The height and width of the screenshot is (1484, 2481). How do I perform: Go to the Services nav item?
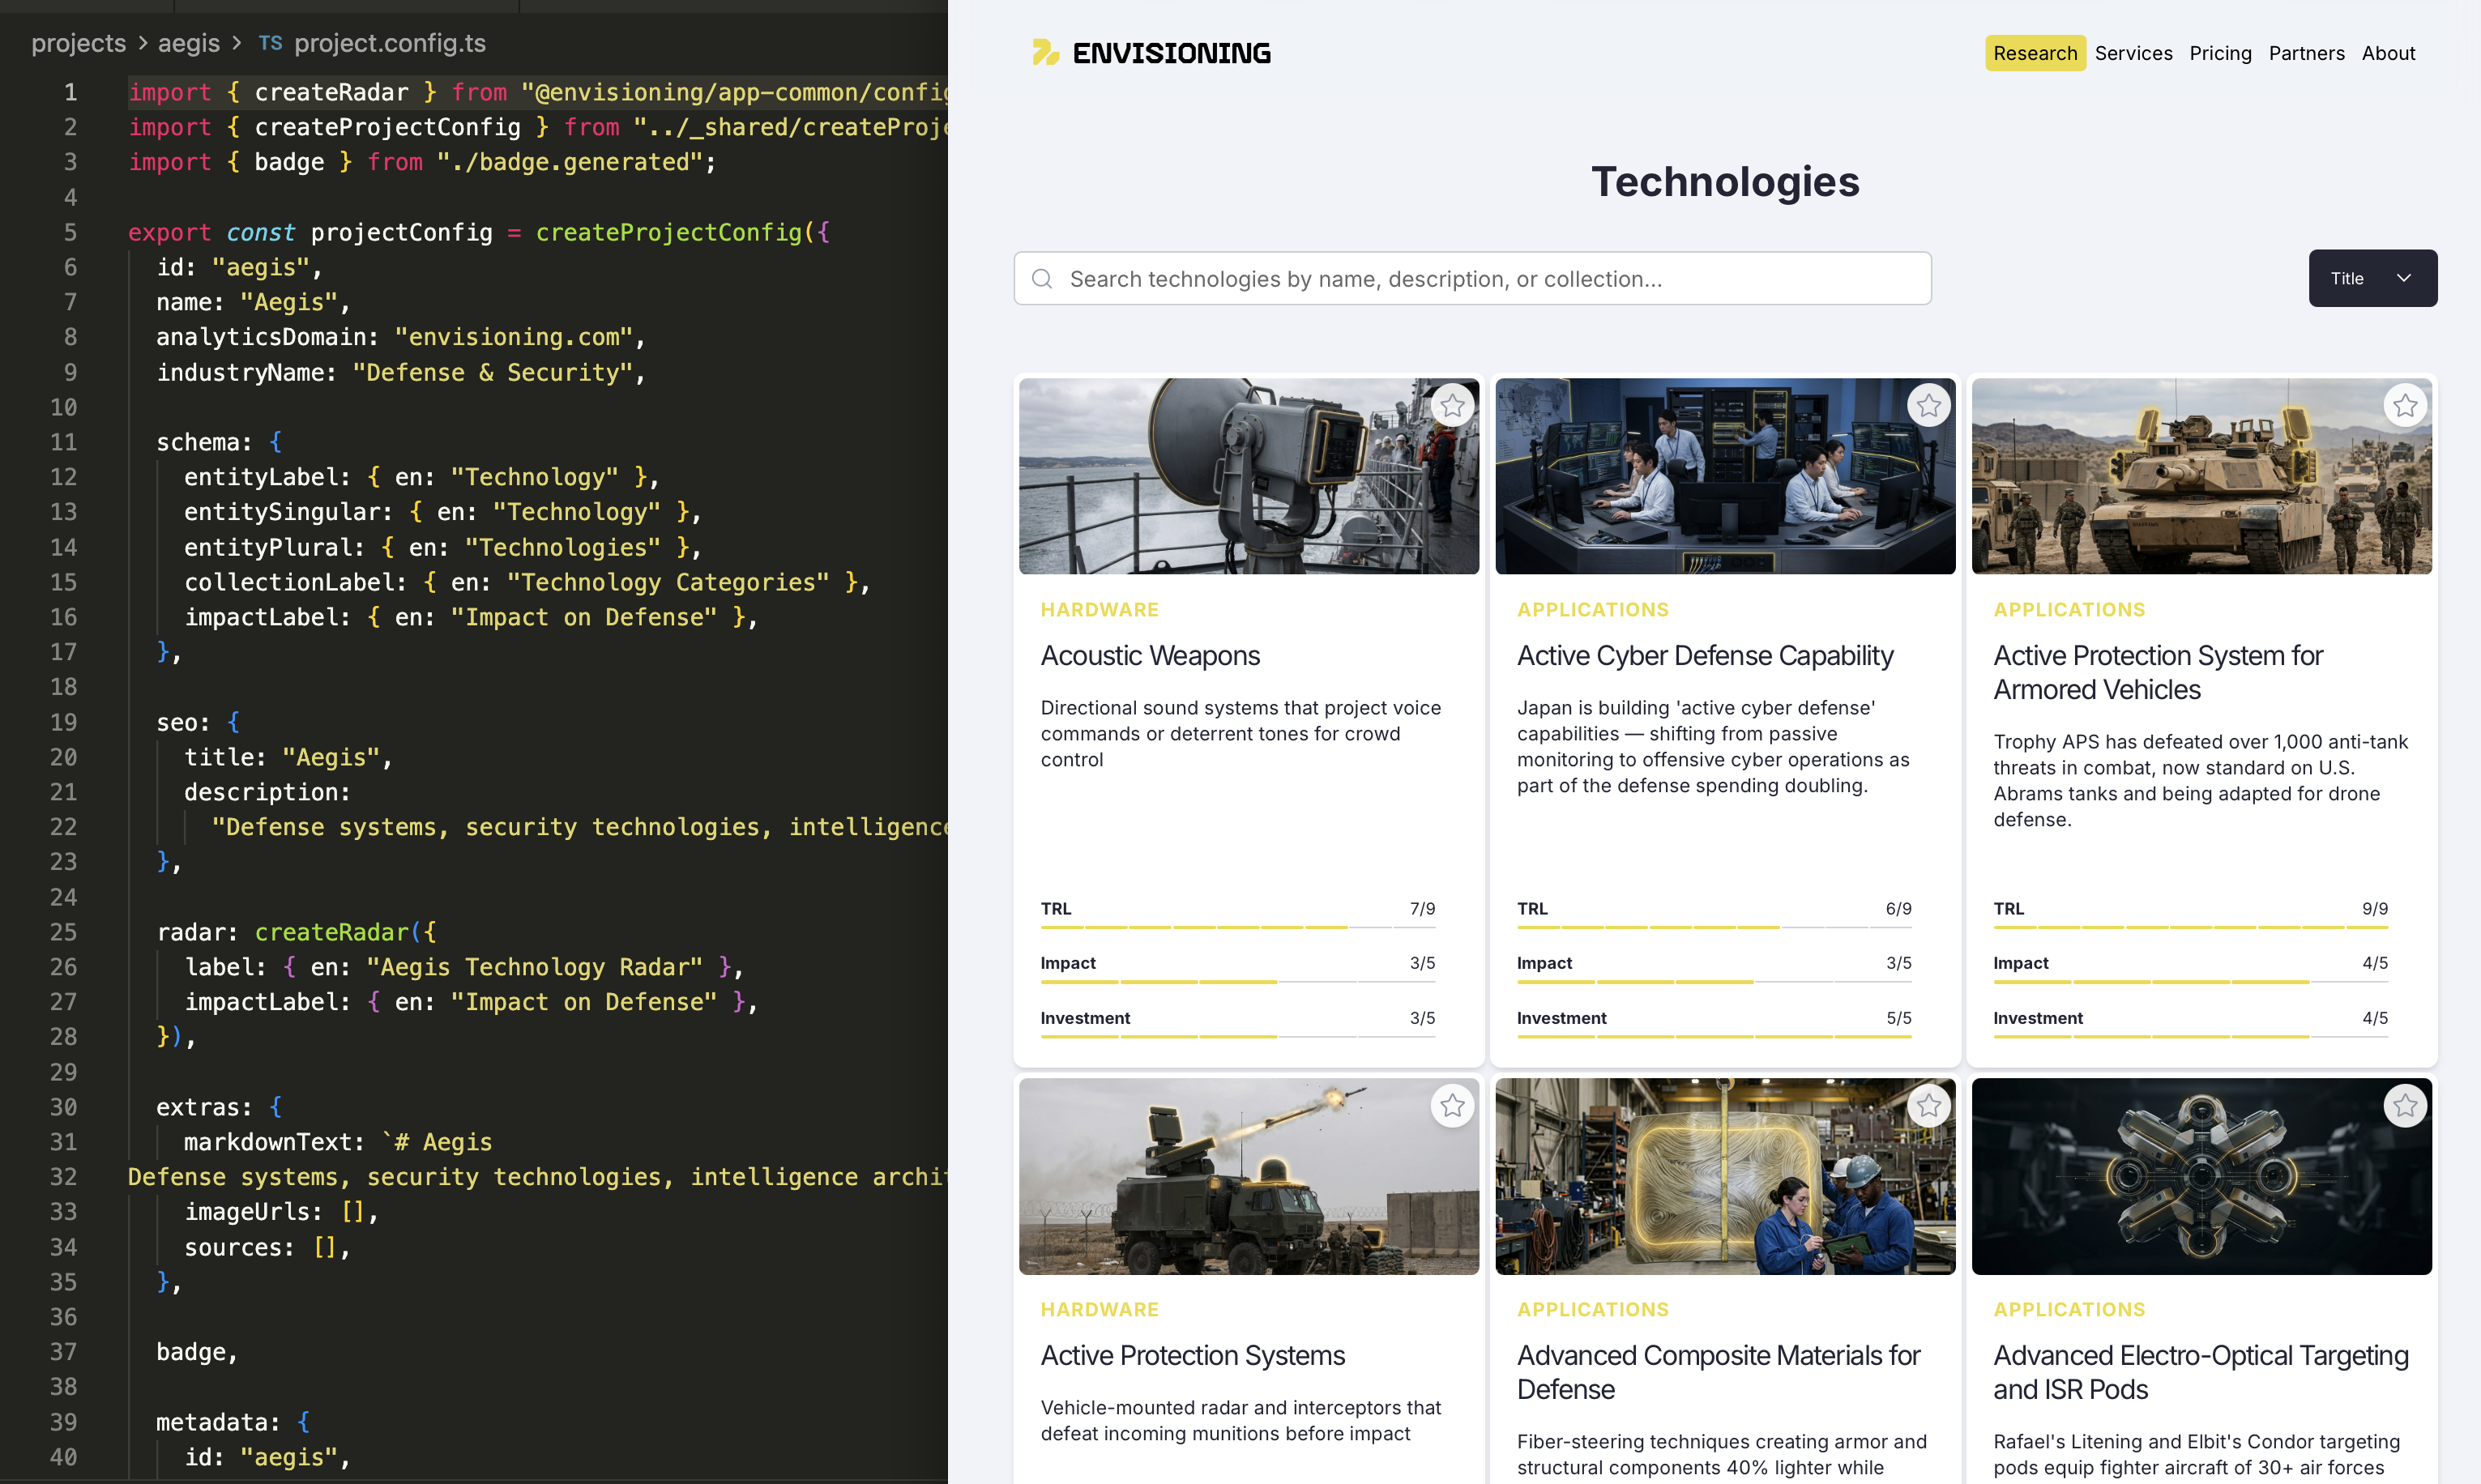2133,53
